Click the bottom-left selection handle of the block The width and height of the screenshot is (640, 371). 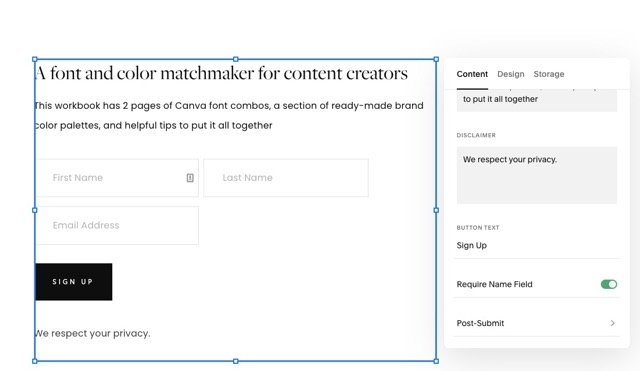[35, 361]
